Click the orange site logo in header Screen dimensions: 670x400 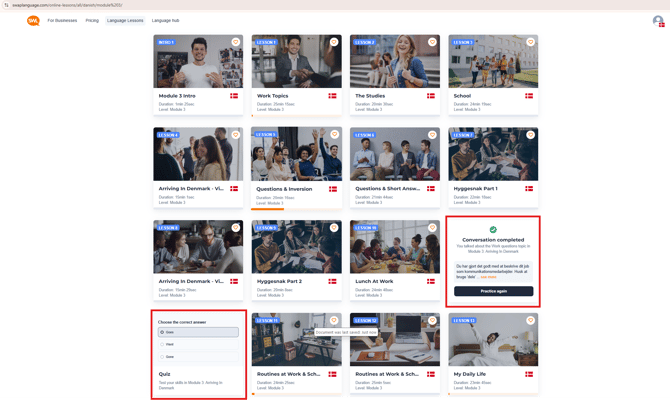pyautogui.click(x=33, y=20)
